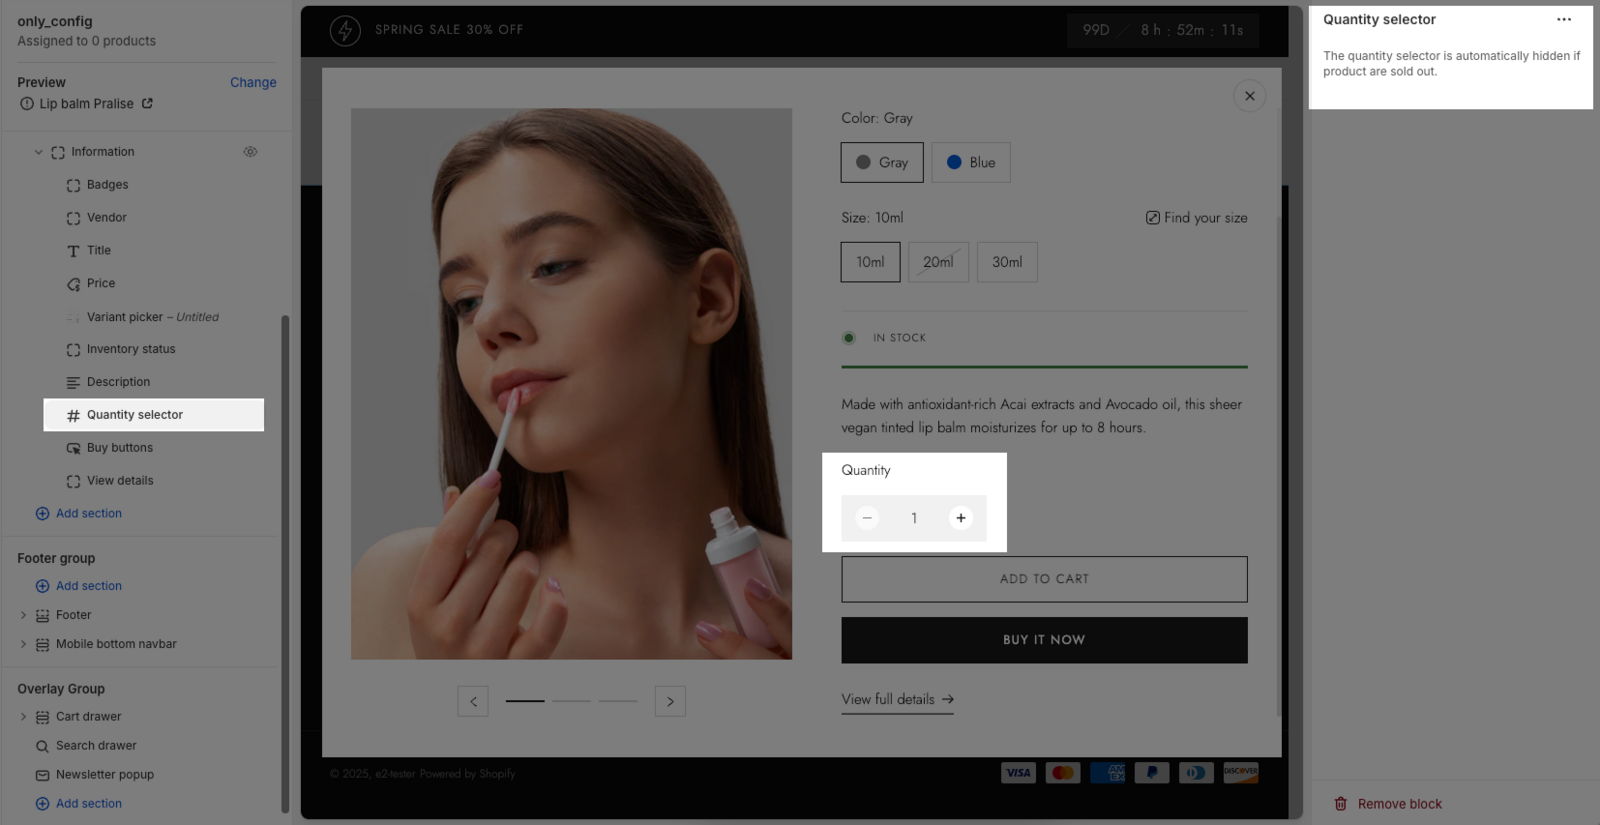Choose the 30ml size option

[x=1006, y=262]
